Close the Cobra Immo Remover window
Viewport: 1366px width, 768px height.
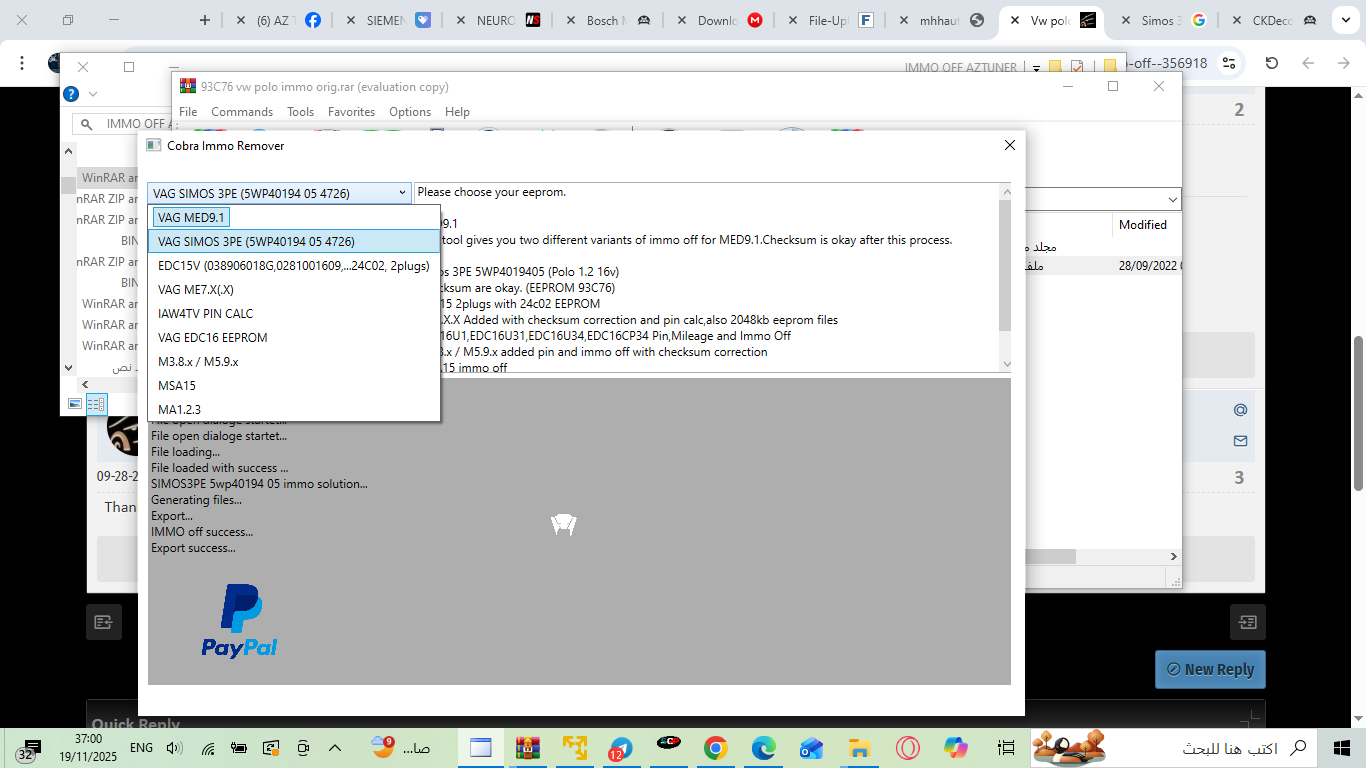[1009, 145]
